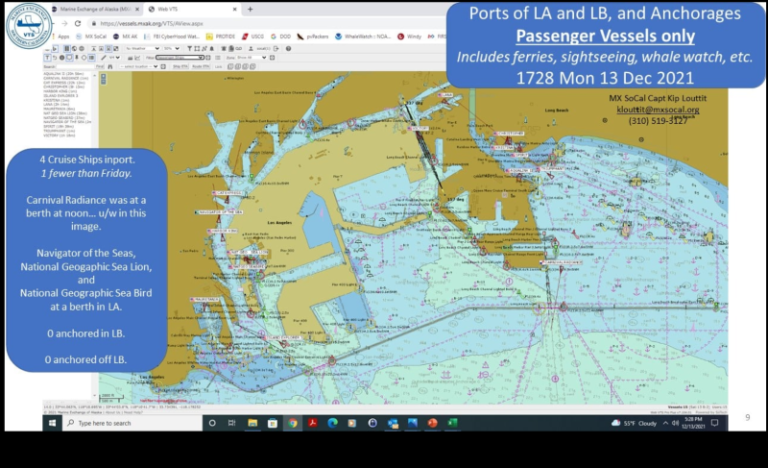Screen dimensions: 768x468
Task: Click the browser reload button
Action: tap(77, 22)
